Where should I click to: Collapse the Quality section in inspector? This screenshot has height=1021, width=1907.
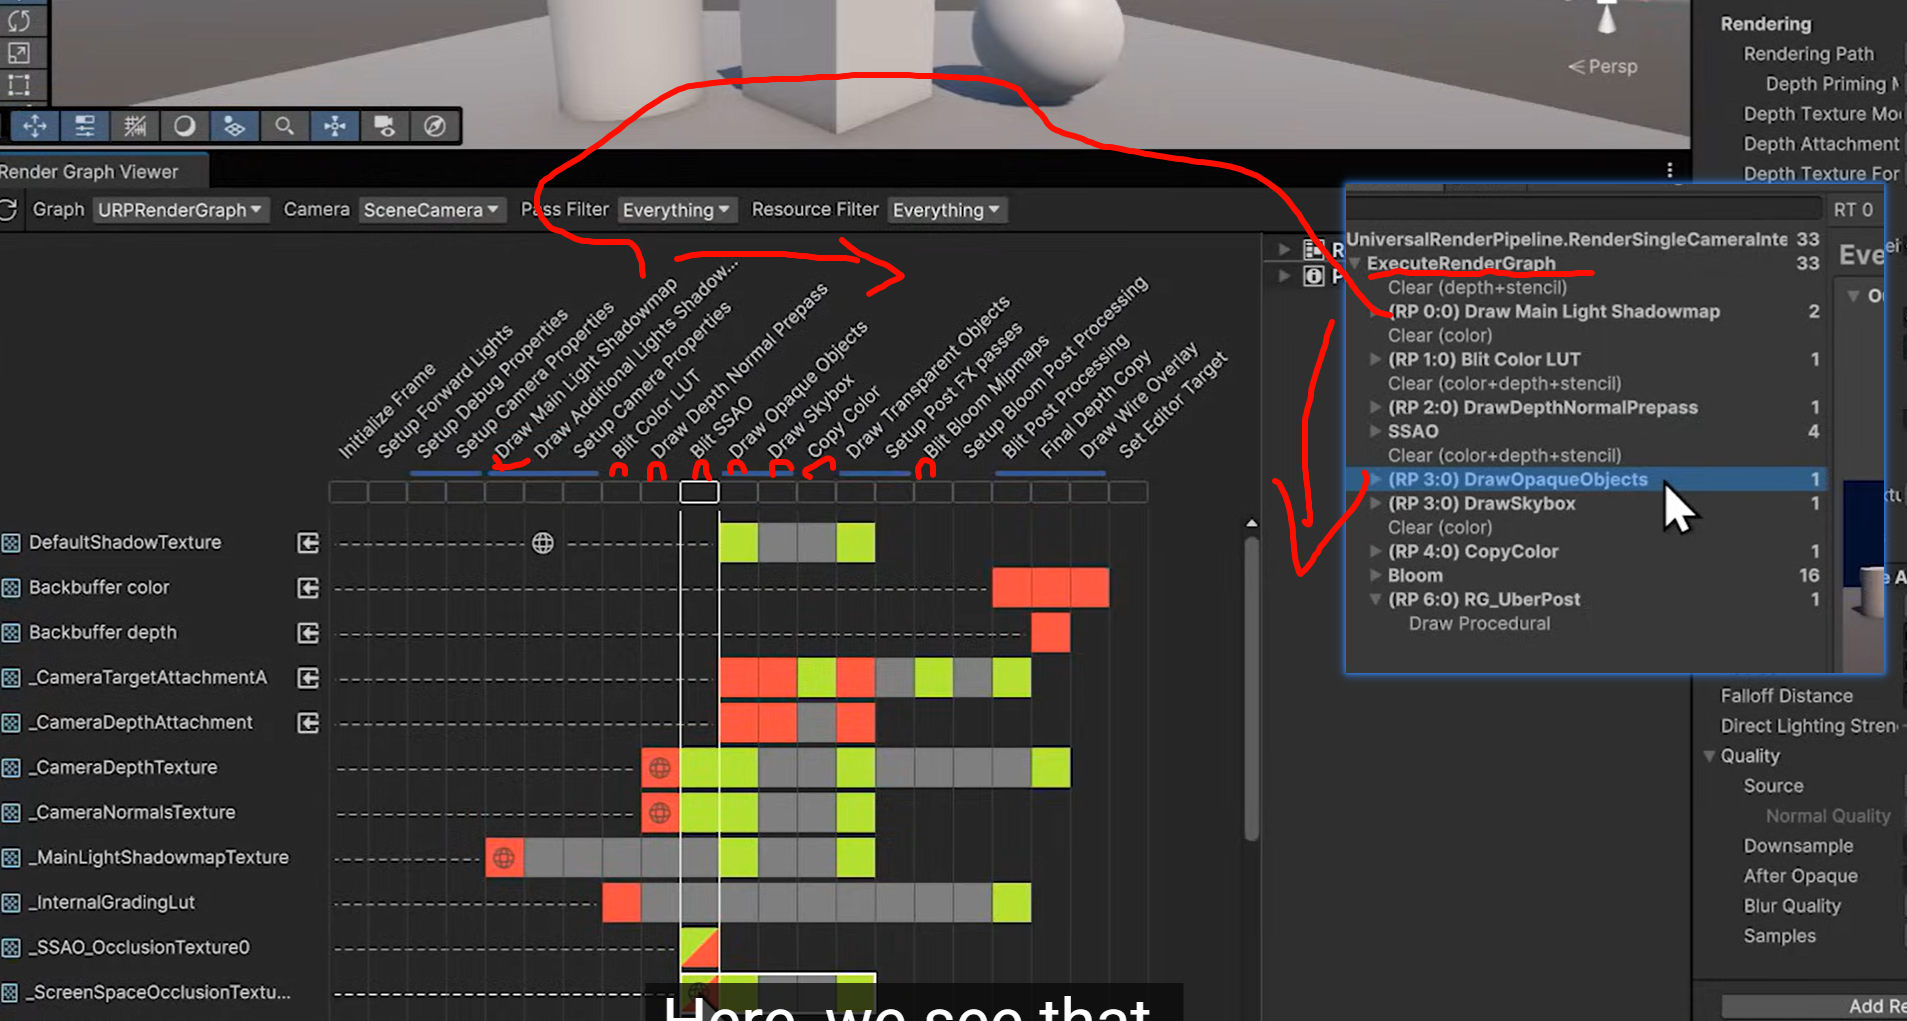pos(1709,756)
